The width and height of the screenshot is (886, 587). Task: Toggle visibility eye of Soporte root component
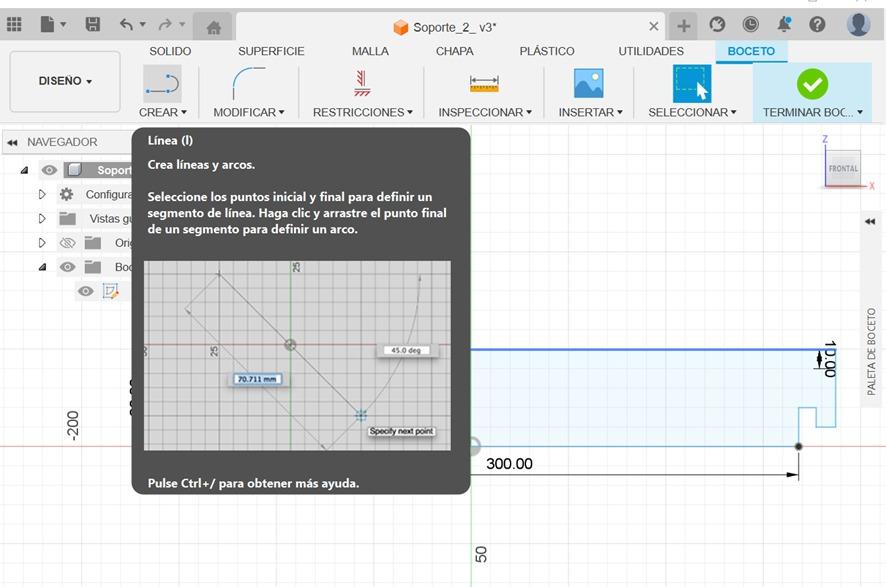coord(49,169)
